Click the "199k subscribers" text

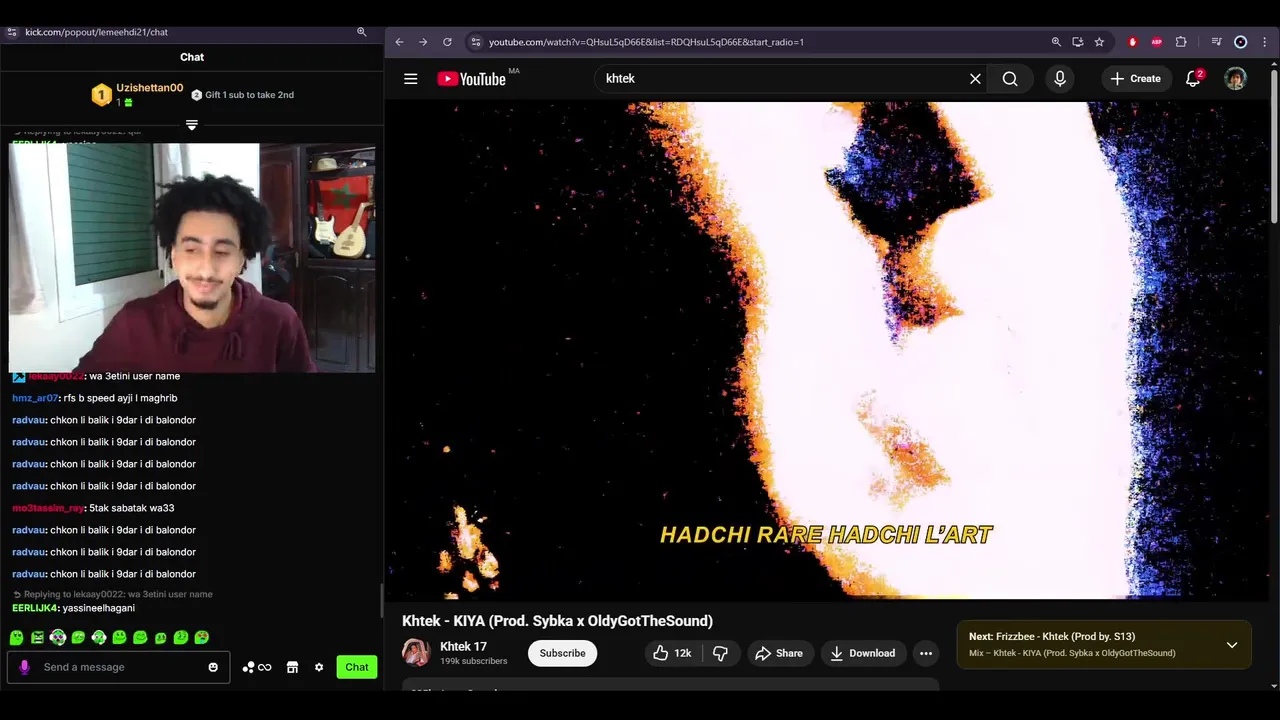(x=474, y=661)
